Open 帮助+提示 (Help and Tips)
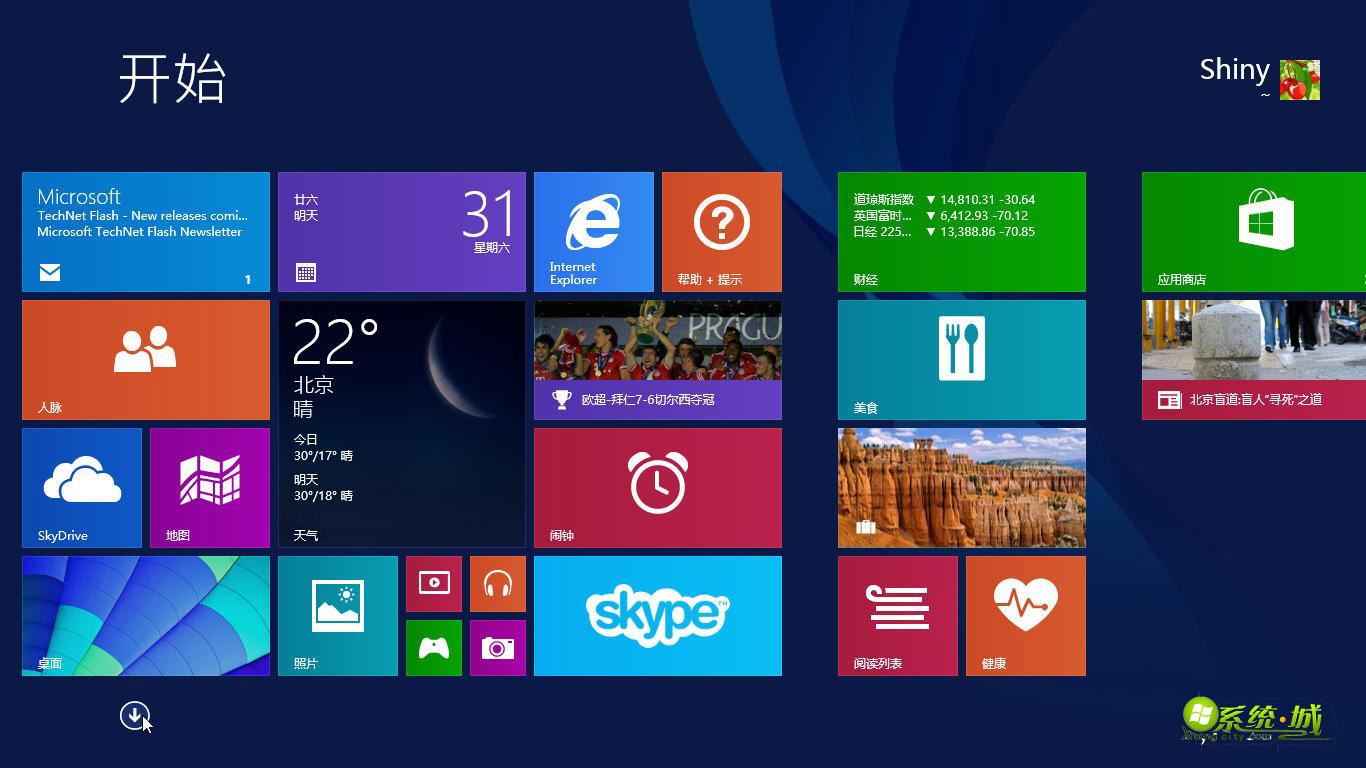 pos(721,231)
